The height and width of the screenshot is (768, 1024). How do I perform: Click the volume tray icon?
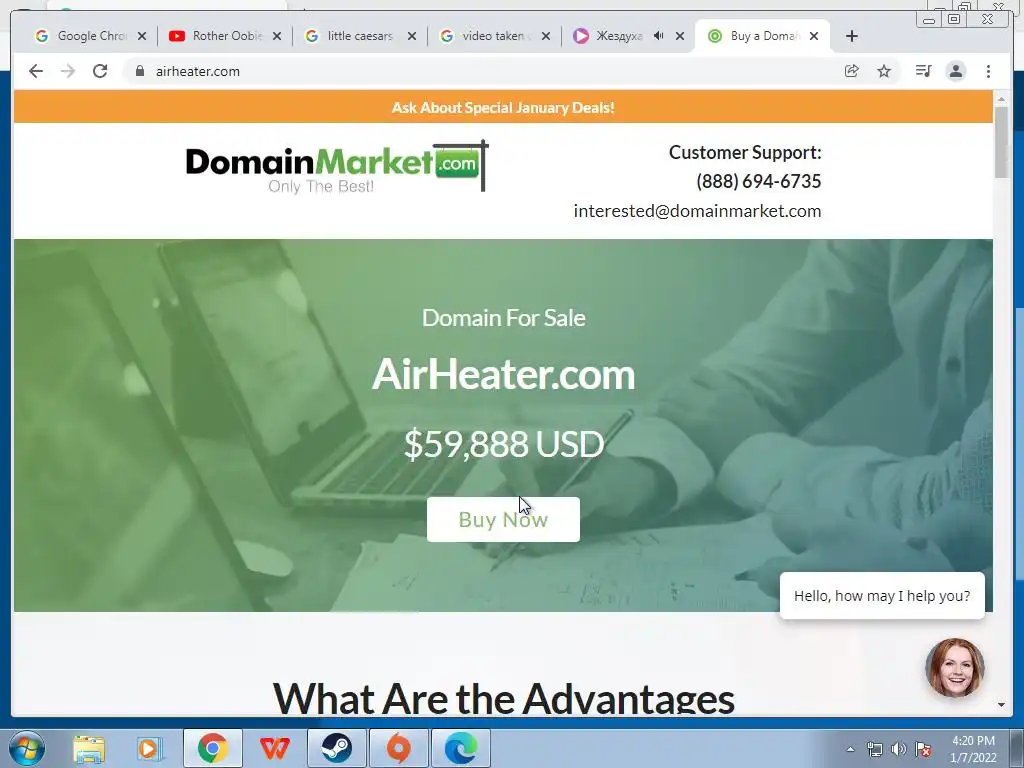tap(899, 749)
